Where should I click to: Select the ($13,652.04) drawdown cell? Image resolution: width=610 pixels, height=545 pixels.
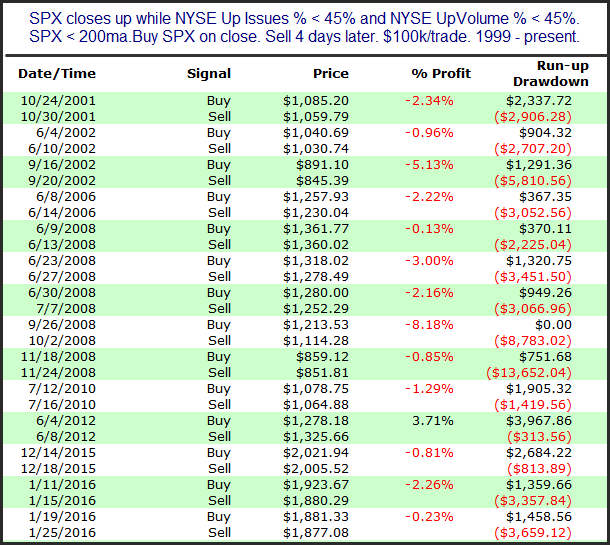click(529, 373)
